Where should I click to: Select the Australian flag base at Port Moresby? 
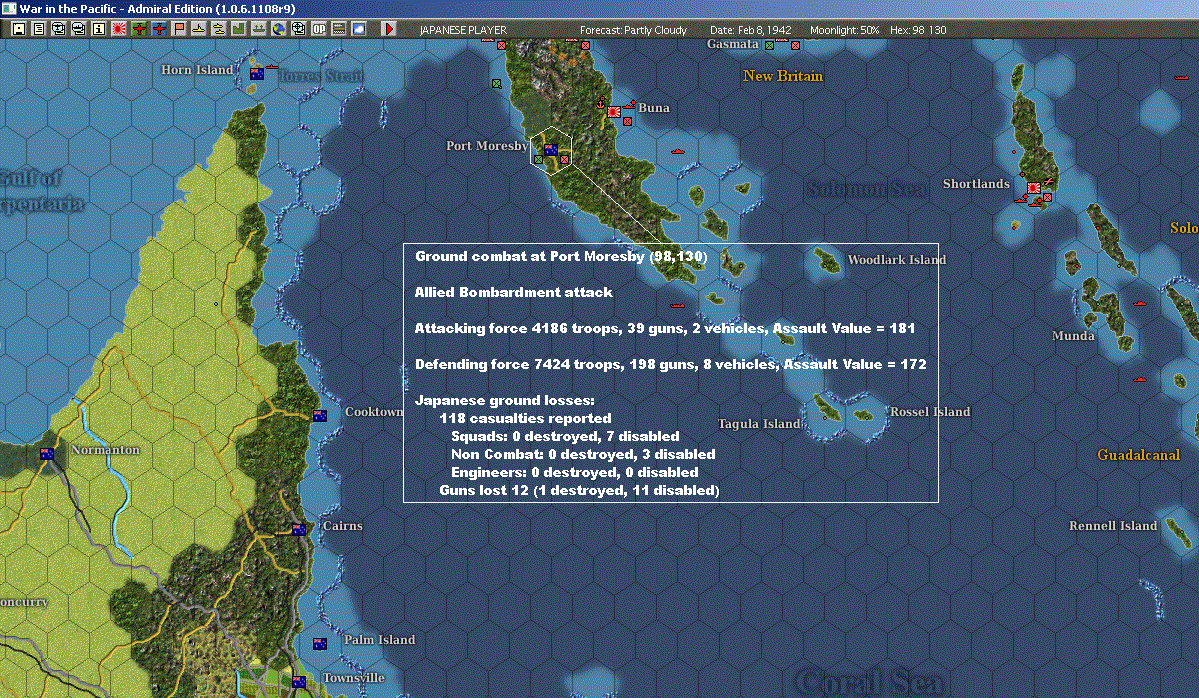[551, 149]
